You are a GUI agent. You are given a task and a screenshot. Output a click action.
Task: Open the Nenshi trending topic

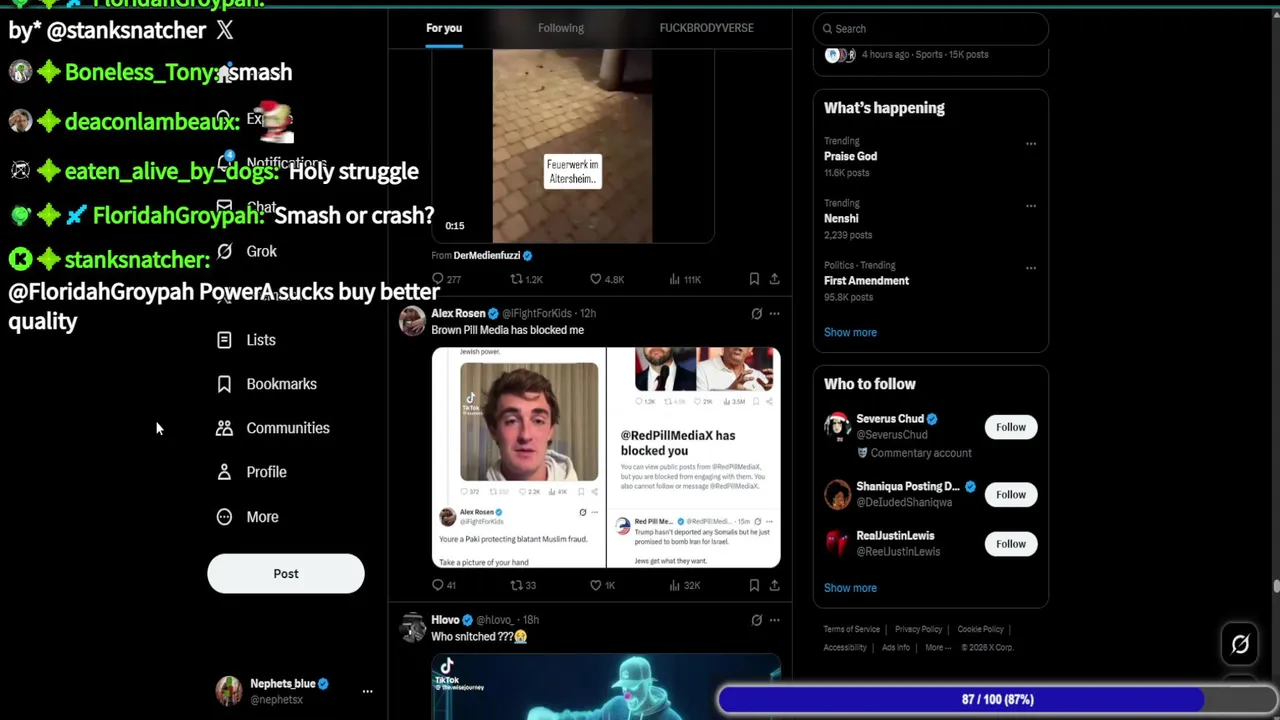(x=841, y=218)
